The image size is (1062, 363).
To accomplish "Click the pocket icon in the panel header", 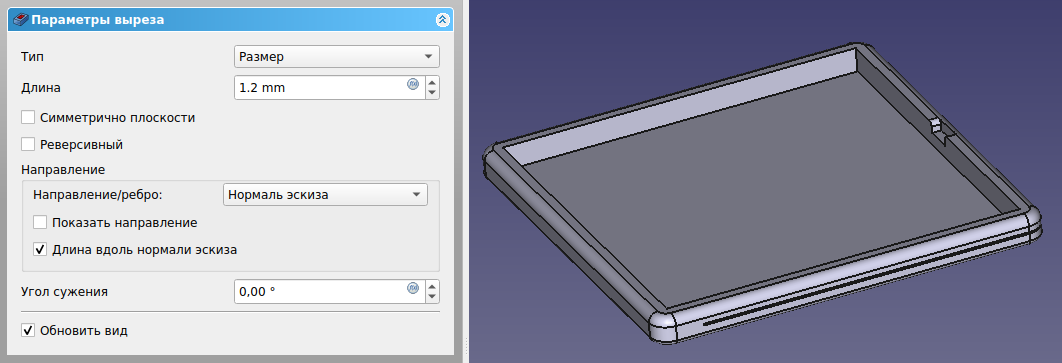I will 20,20.
